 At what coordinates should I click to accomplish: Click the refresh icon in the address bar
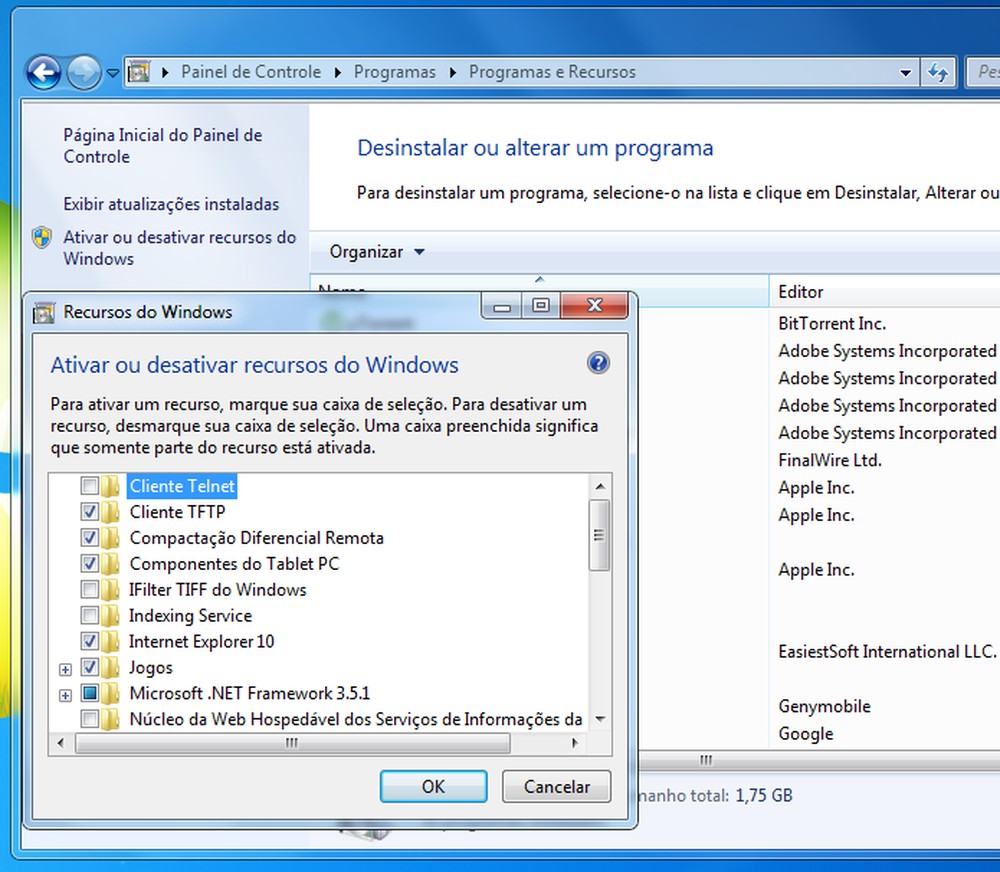pos(939,72)
